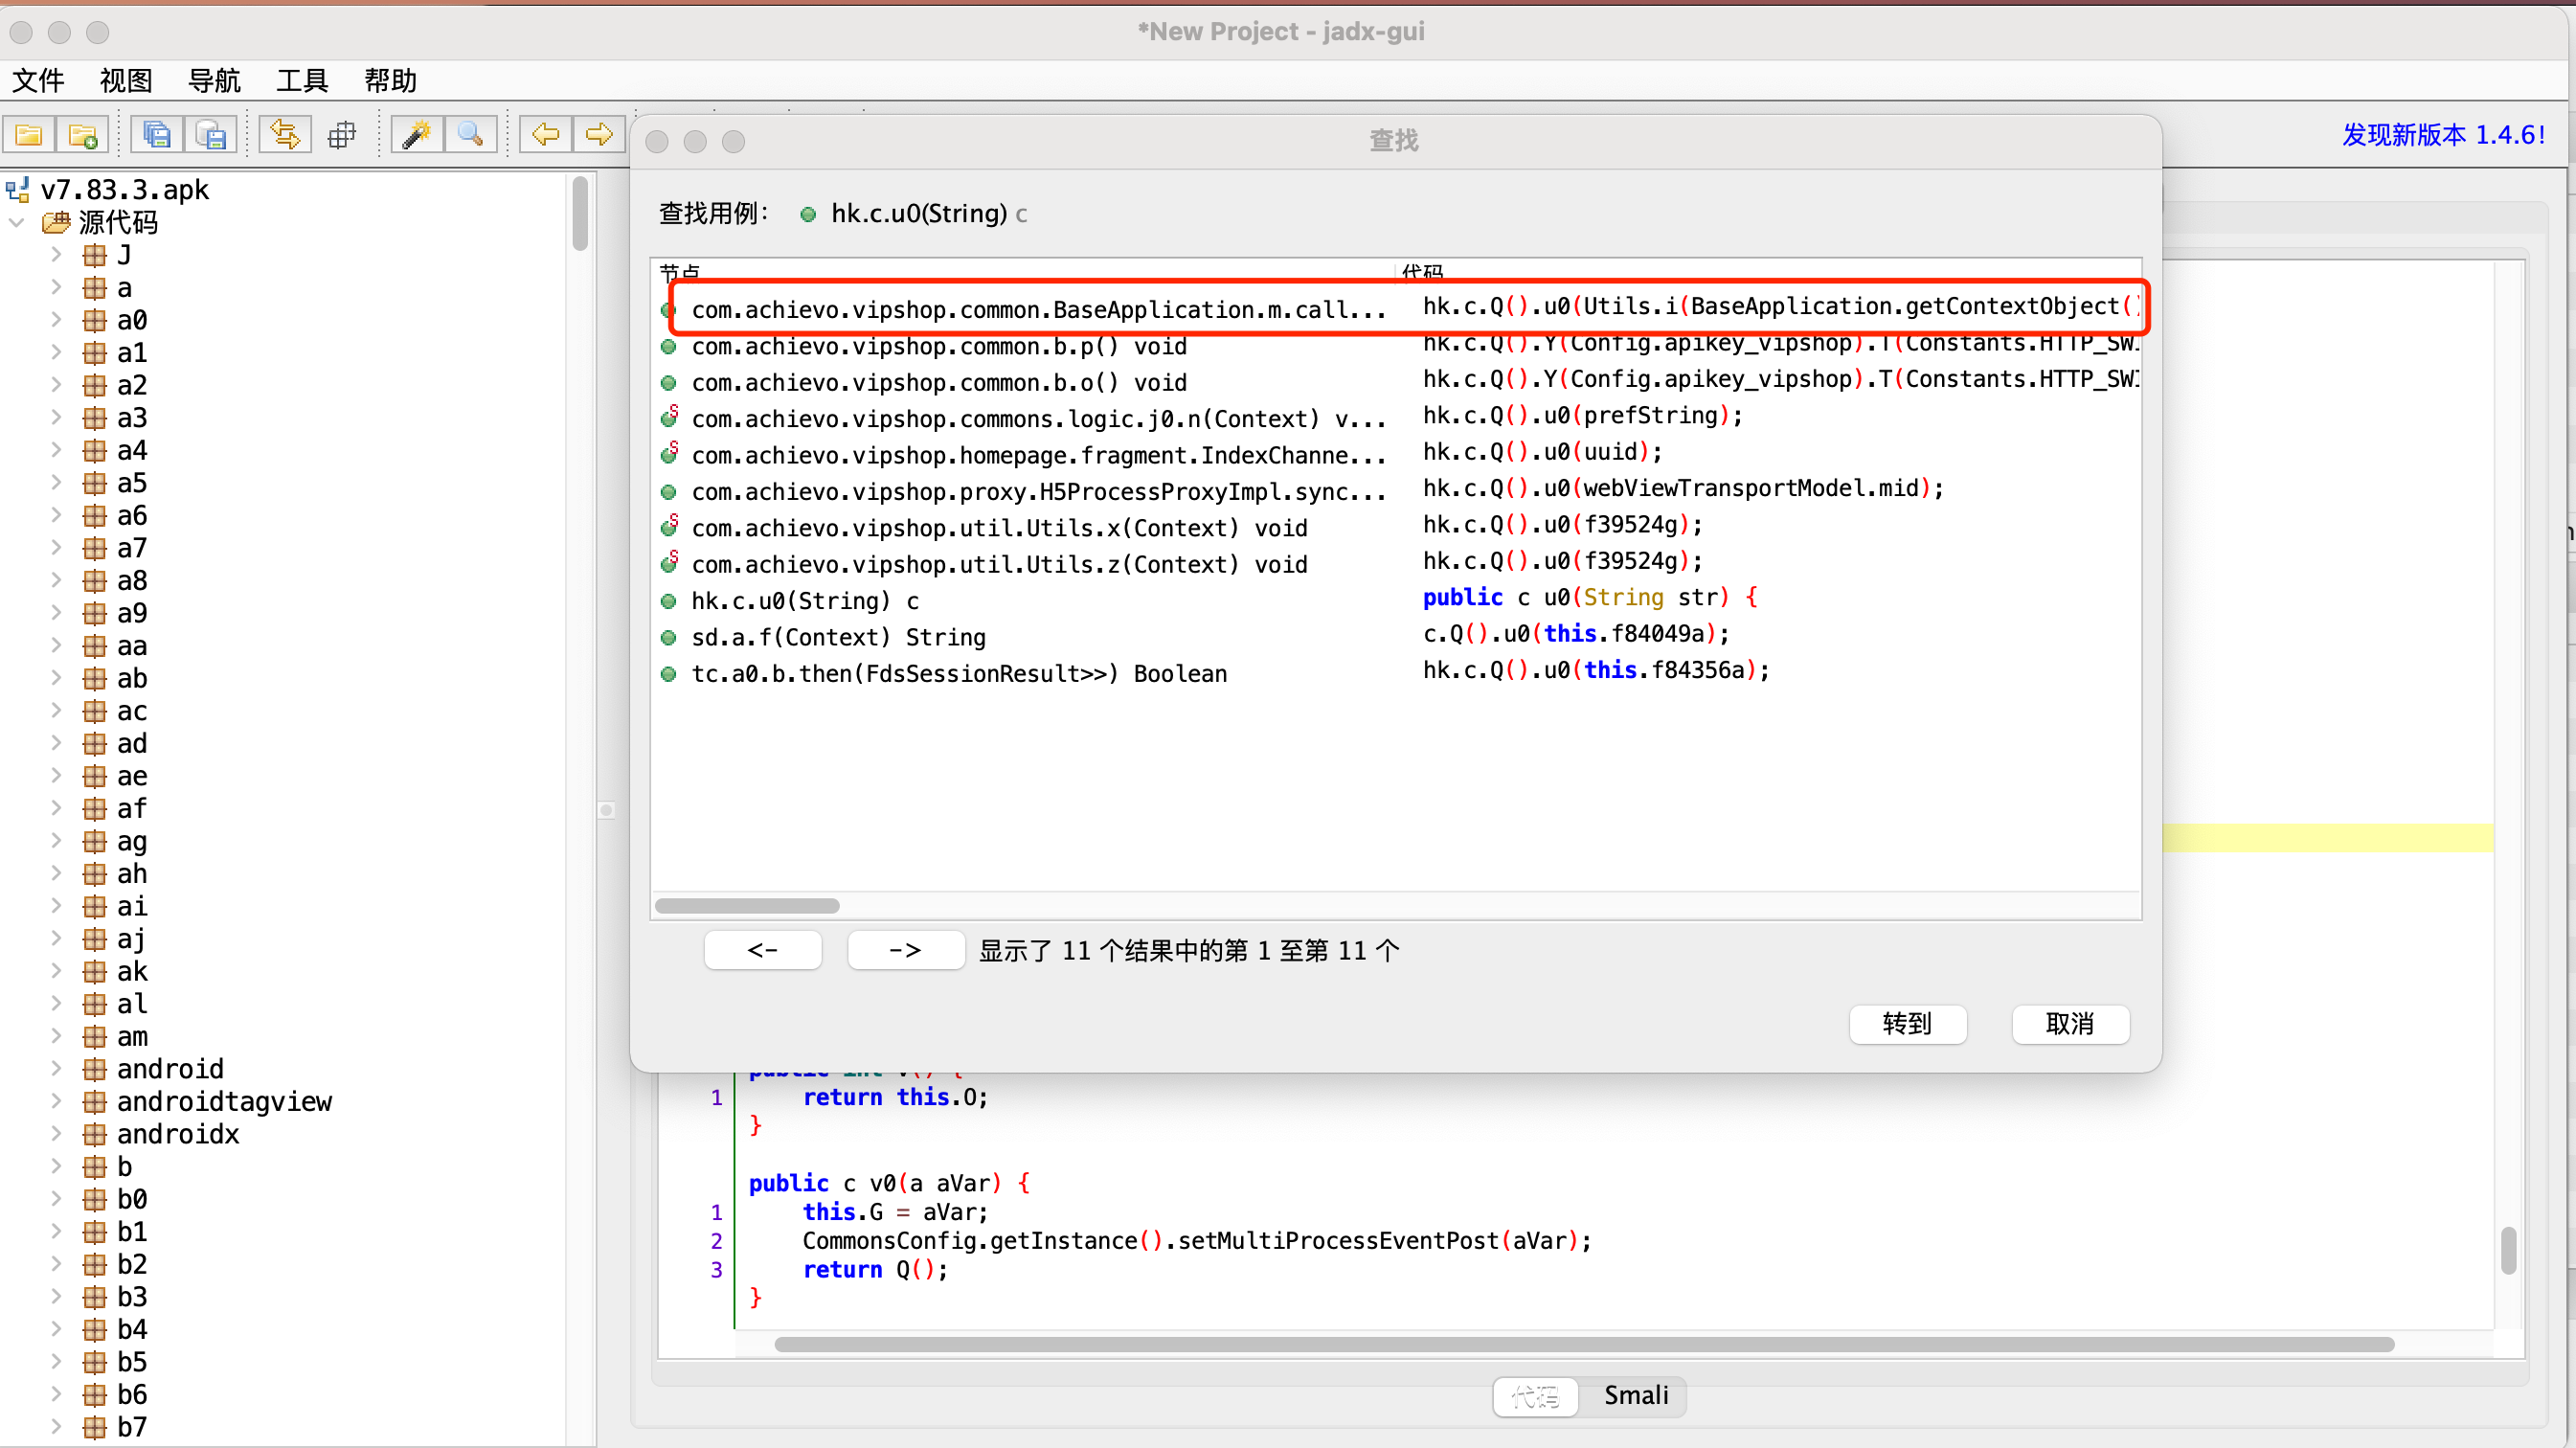
Task: Select the 'b3' package in tree
Action: (132, 1296)
